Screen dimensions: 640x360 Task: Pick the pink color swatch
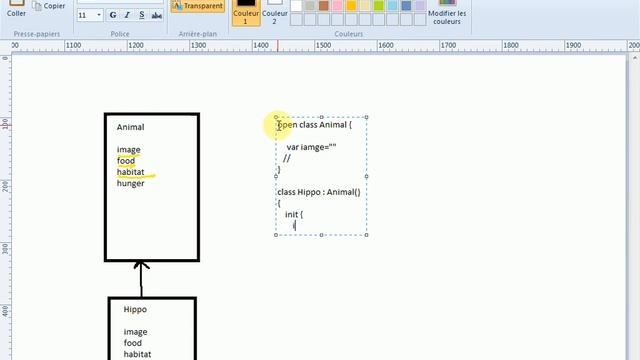(338, 6)
